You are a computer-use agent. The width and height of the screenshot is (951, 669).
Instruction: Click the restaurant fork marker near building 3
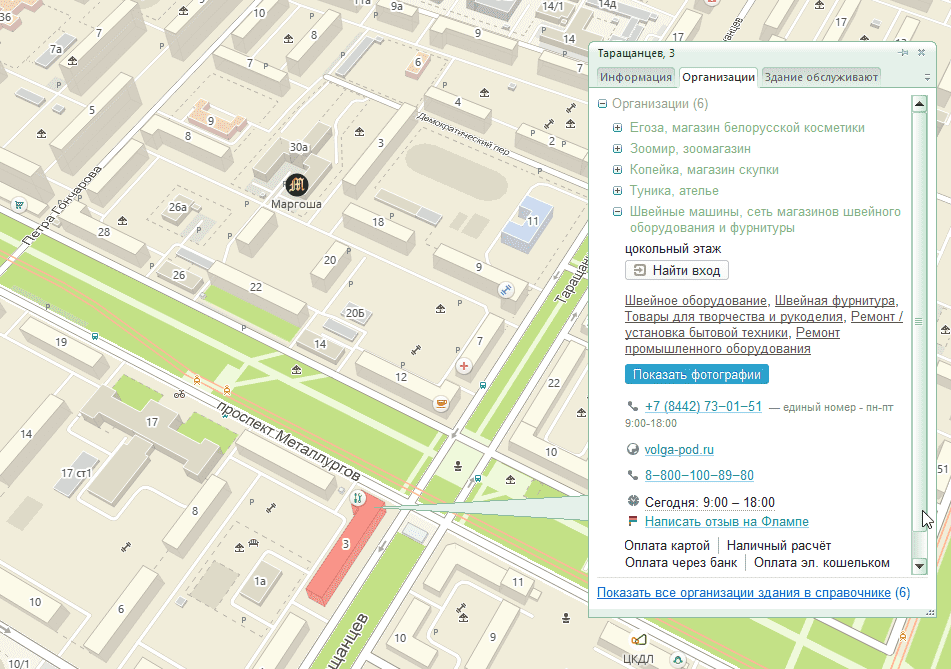pyautogui.click(x=357, y=497)
